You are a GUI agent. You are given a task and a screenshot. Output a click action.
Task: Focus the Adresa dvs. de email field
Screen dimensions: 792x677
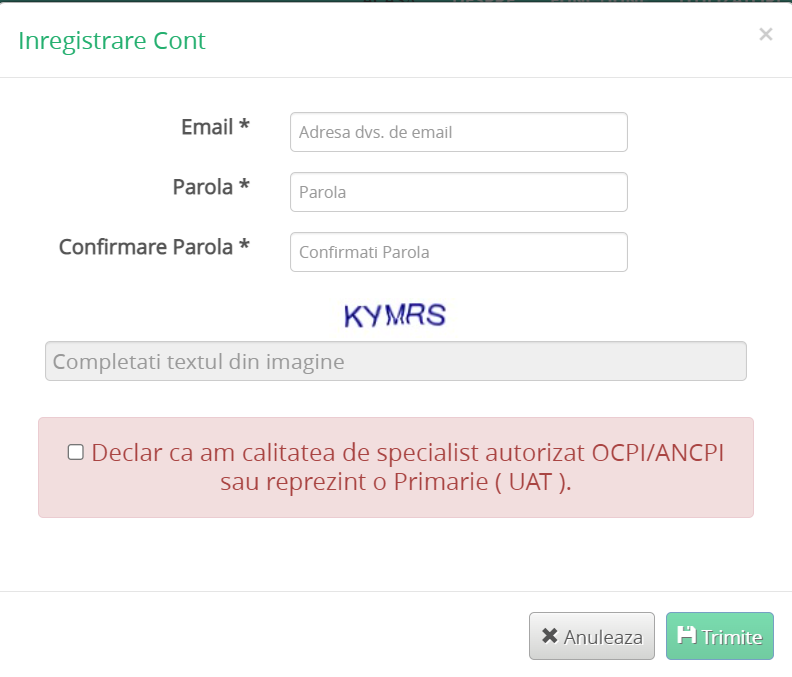pyautogui.click(x=458, y=132)
